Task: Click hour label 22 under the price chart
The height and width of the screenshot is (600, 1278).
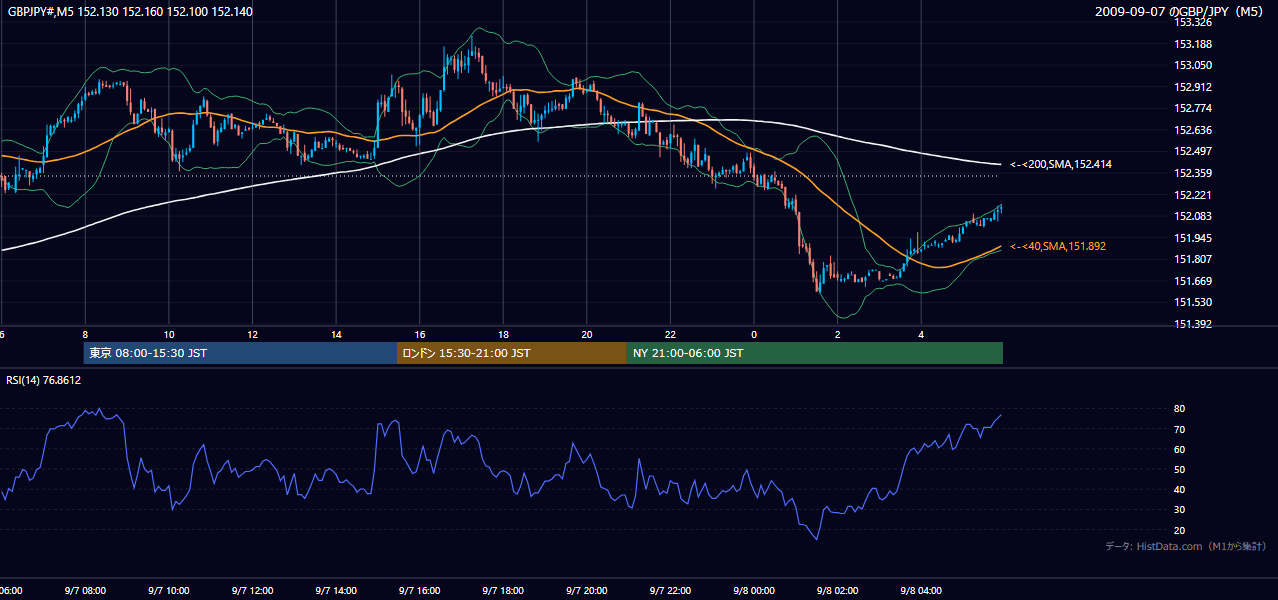Action: [x=671, y=334]
